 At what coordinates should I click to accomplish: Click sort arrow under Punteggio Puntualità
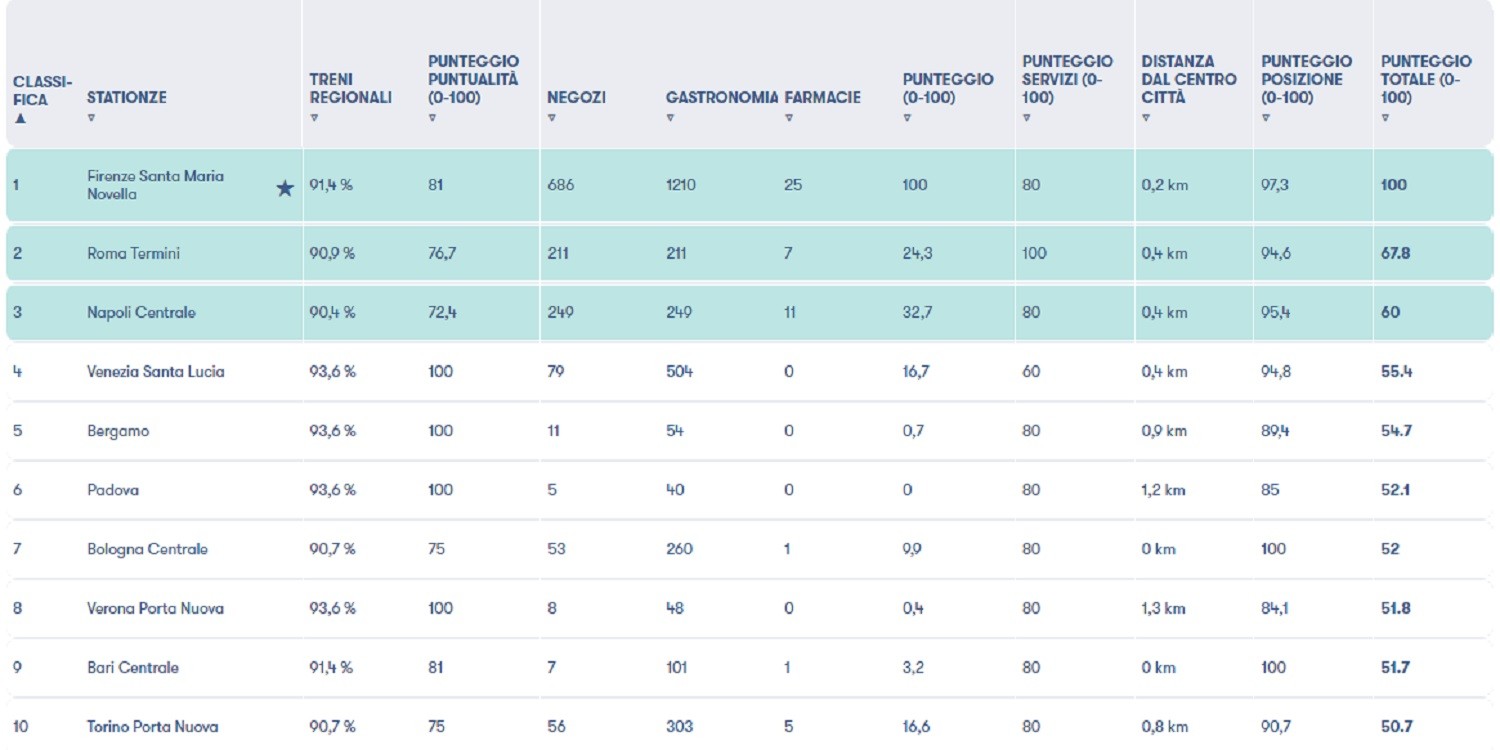point(432,118)
